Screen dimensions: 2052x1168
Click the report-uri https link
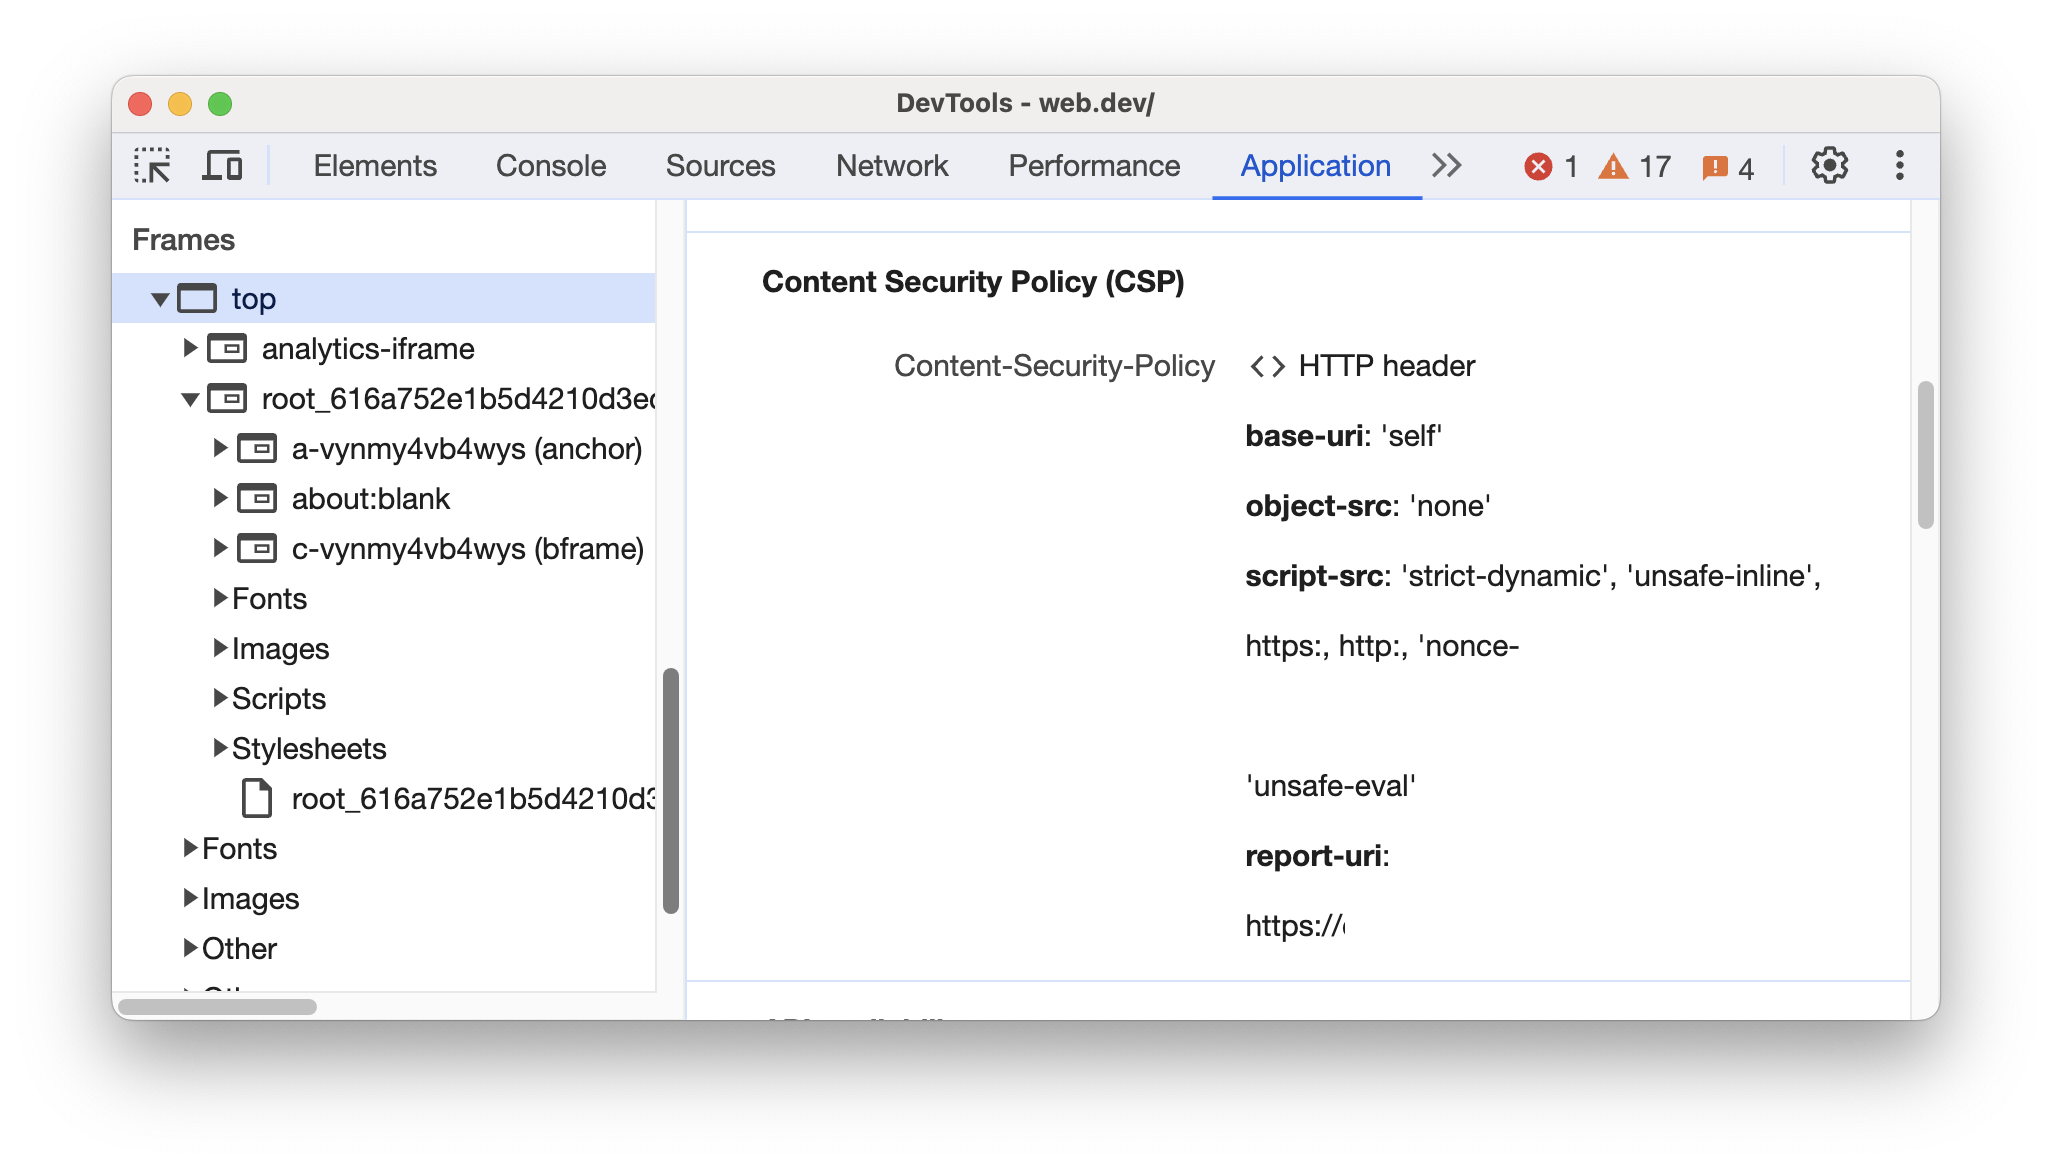(x=1282, y=926)
